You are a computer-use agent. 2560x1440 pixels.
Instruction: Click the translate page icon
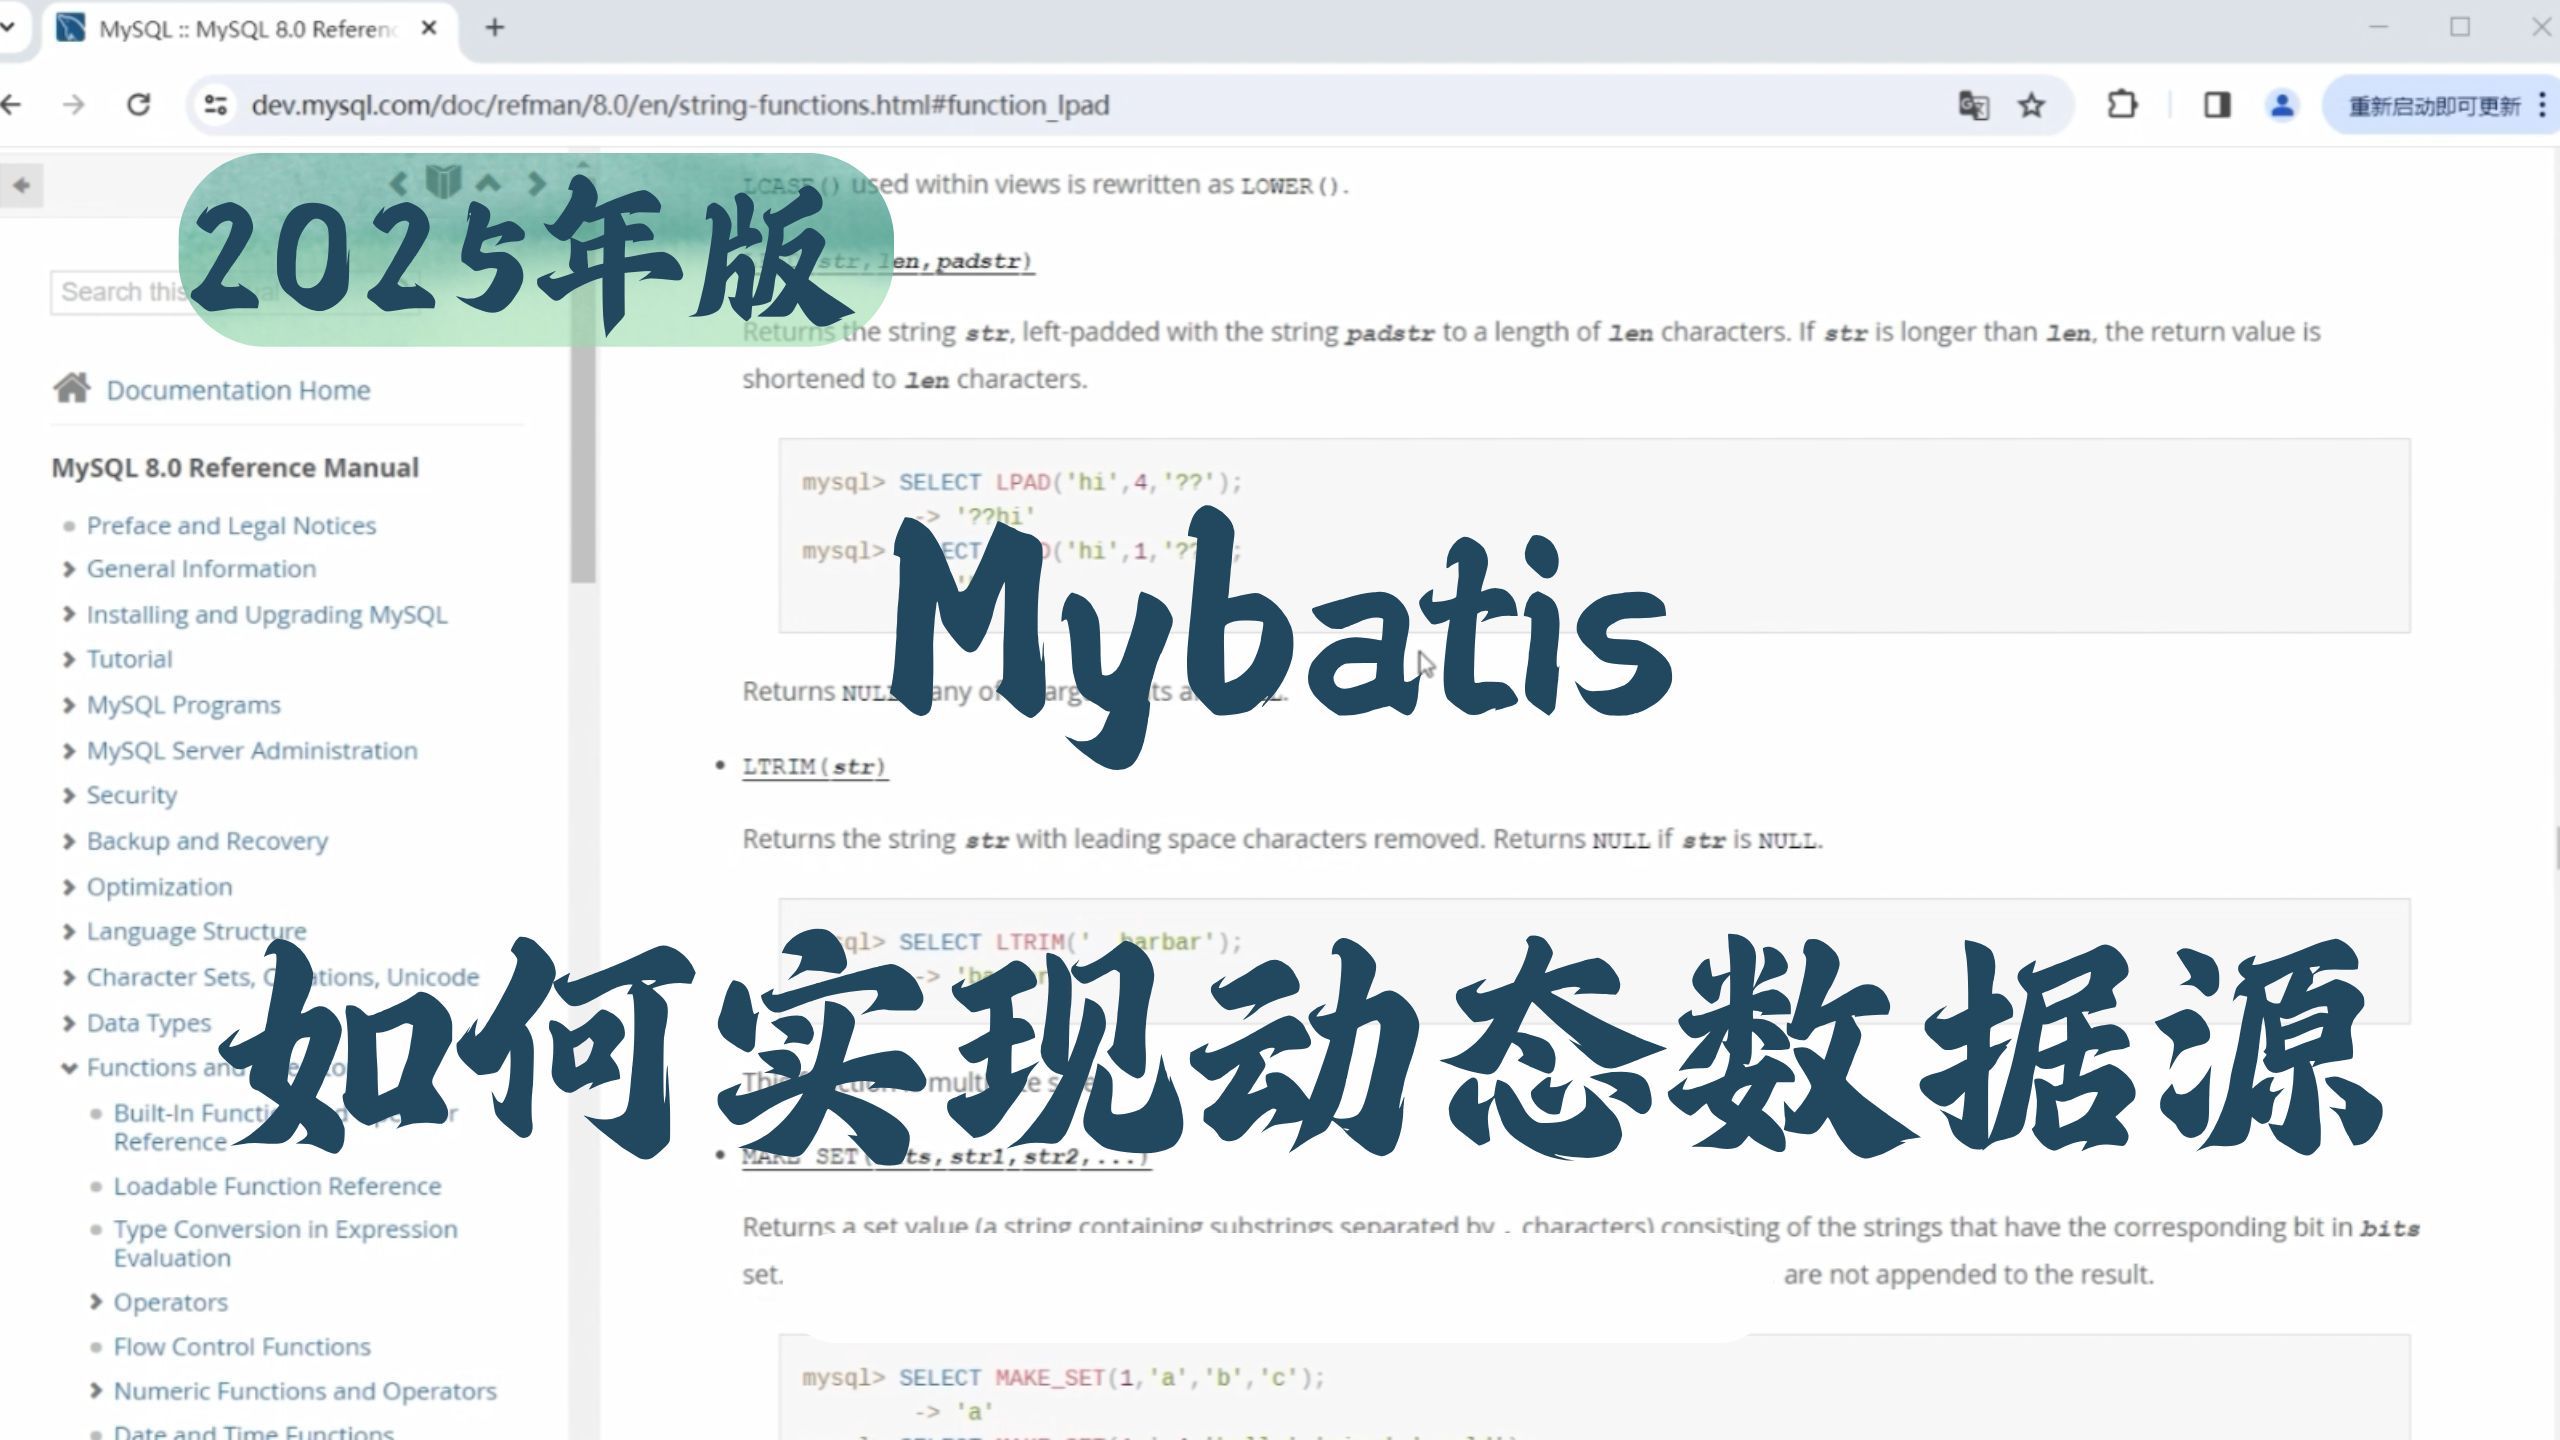(x=1973, y=105)
